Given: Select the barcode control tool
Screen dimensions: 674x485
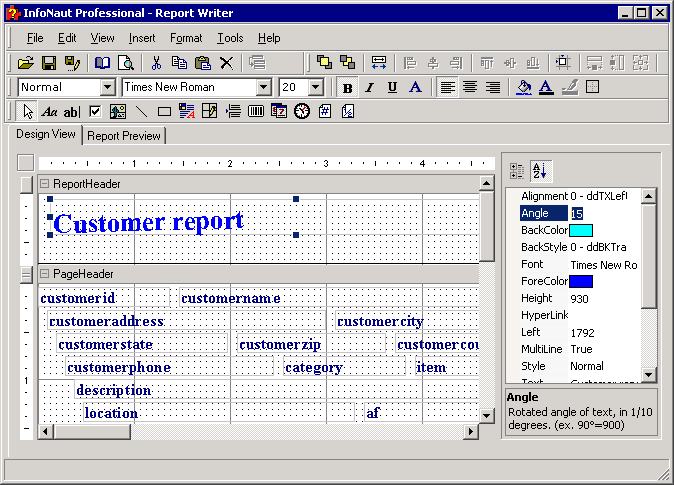Looking at the screenshot, I should [x=256, y=112].
